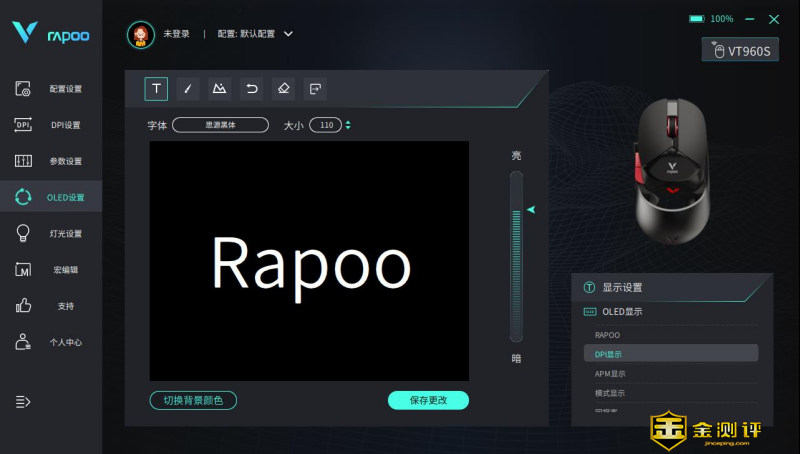Open the 配置 默认配置 profile dropdown

coord(256,34)
